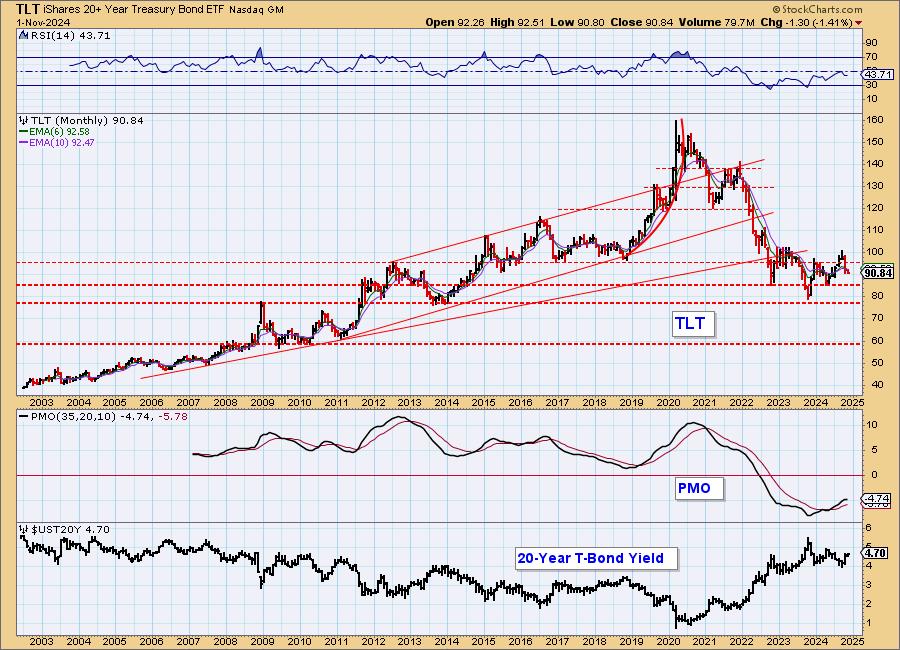Click the 4.70 yield value tag on right axis

(876, 553)
